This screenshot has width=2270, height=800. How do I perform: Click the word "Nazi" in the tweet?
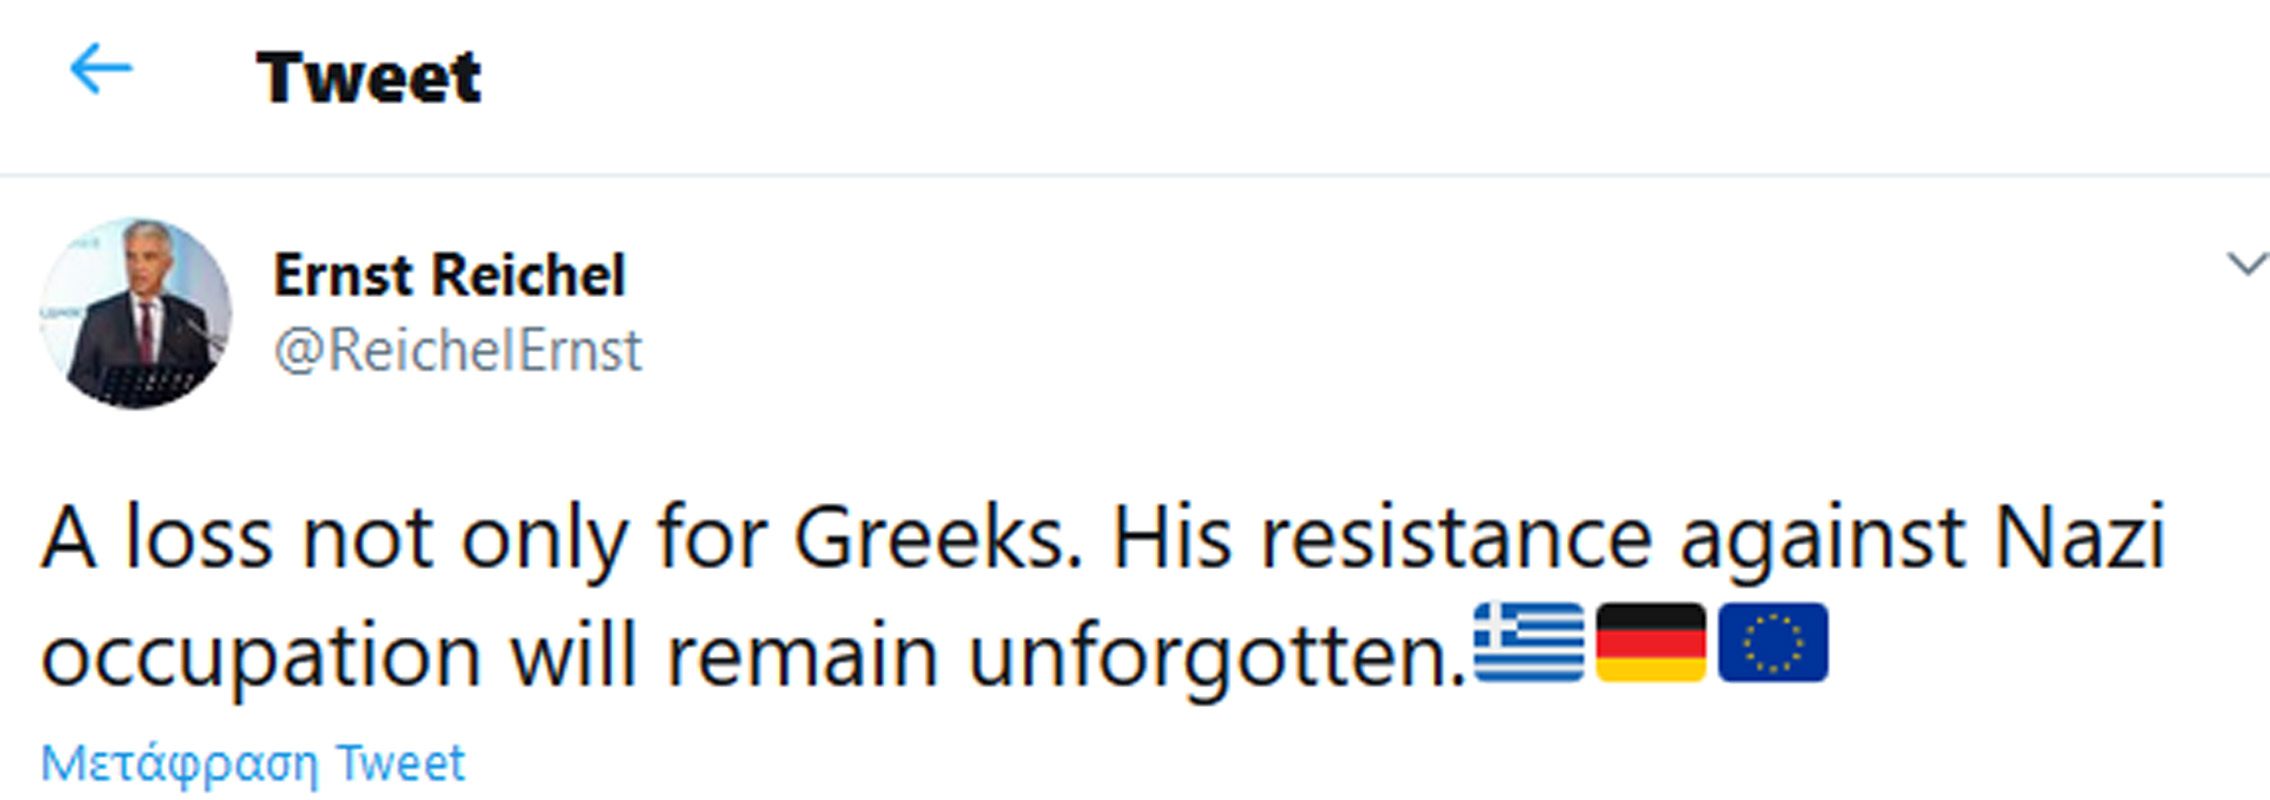2078,540
